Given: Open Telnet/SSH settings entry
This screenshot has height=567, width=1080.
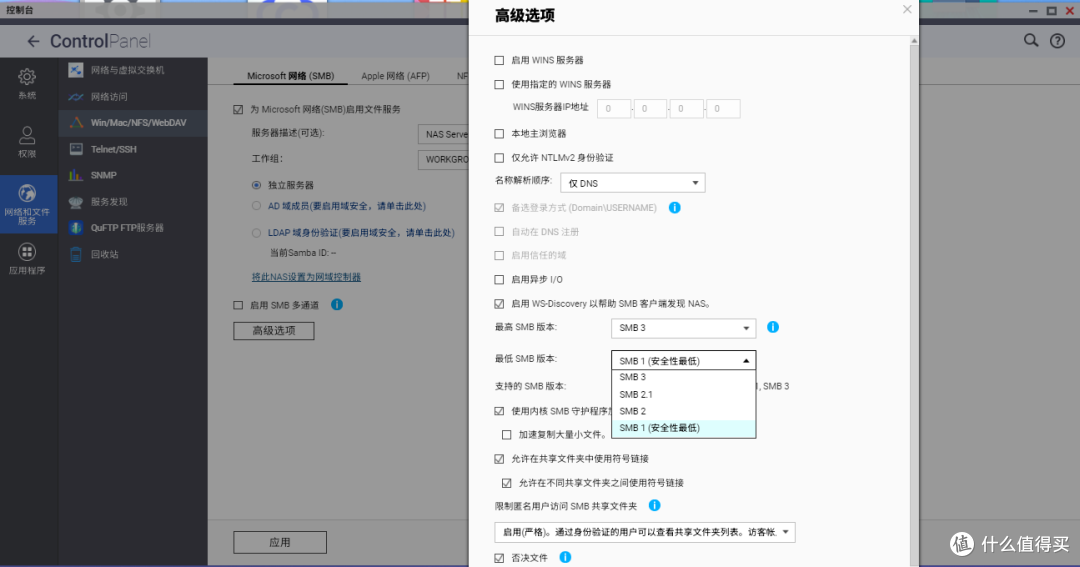Looking at the screenshot, I should 133,149.
